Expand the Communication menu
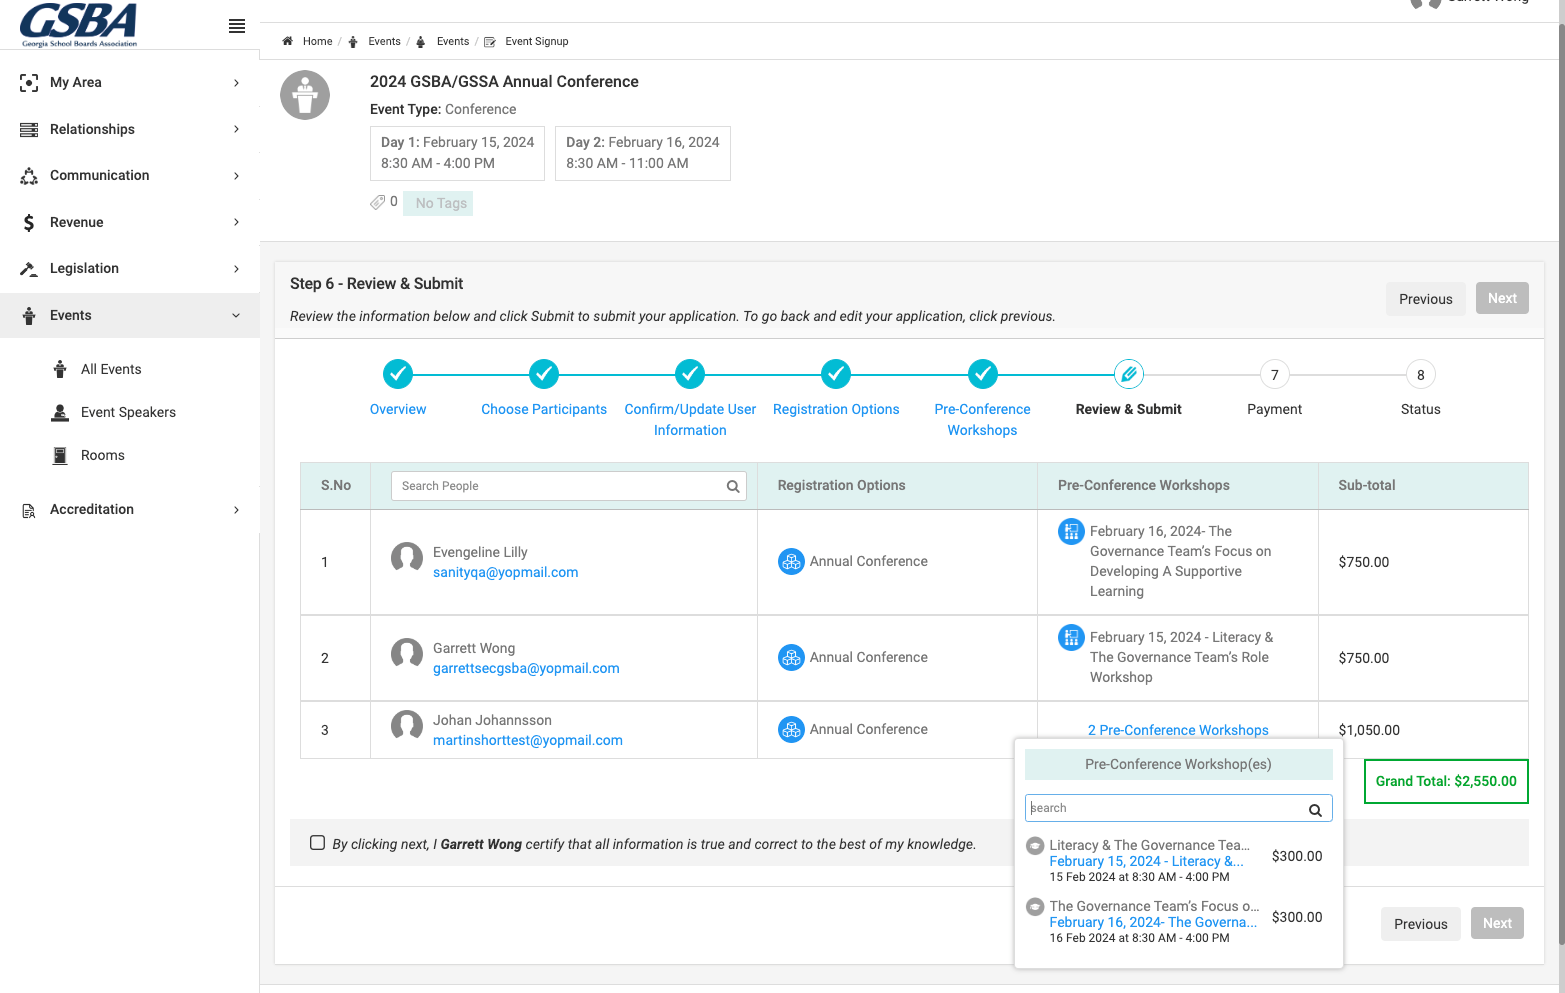 click(130, 176)
